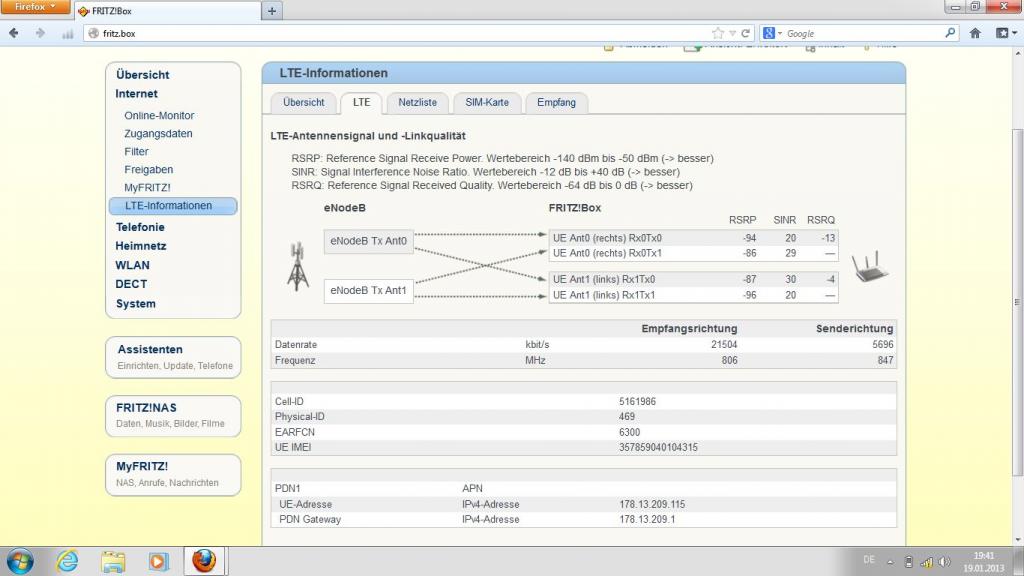Open the volume control in the tray
Viewport: 1024px width, 576px height.
[x=944, y=562]
